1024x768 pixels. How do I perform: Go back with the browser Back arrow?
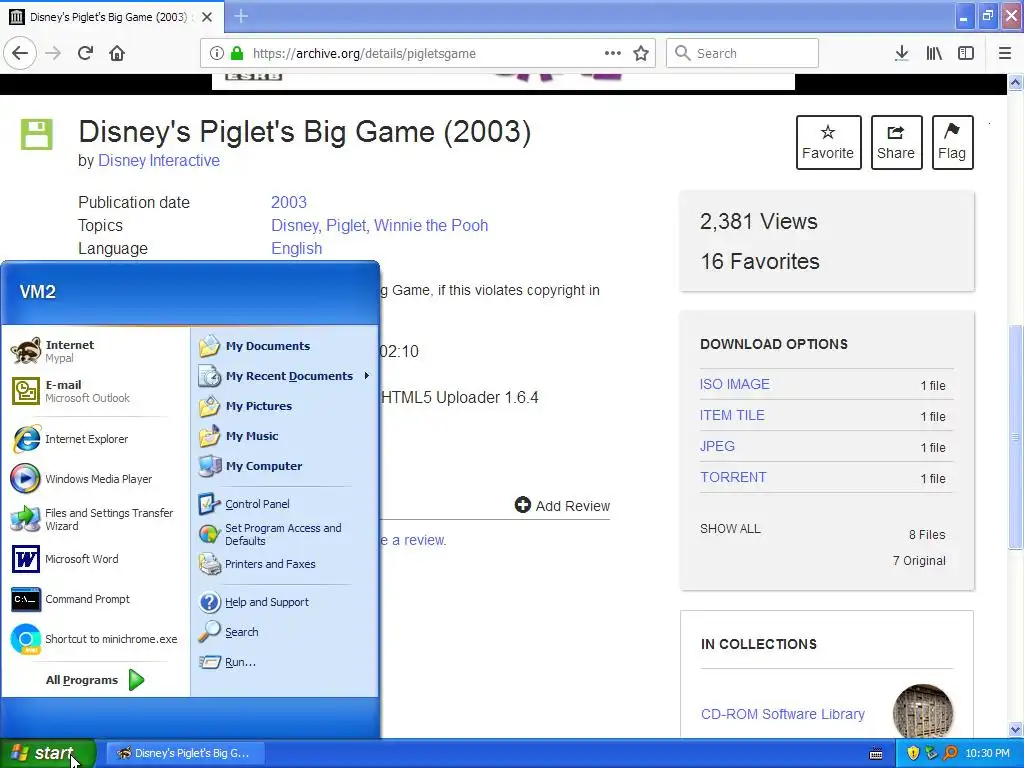(20, 53)
